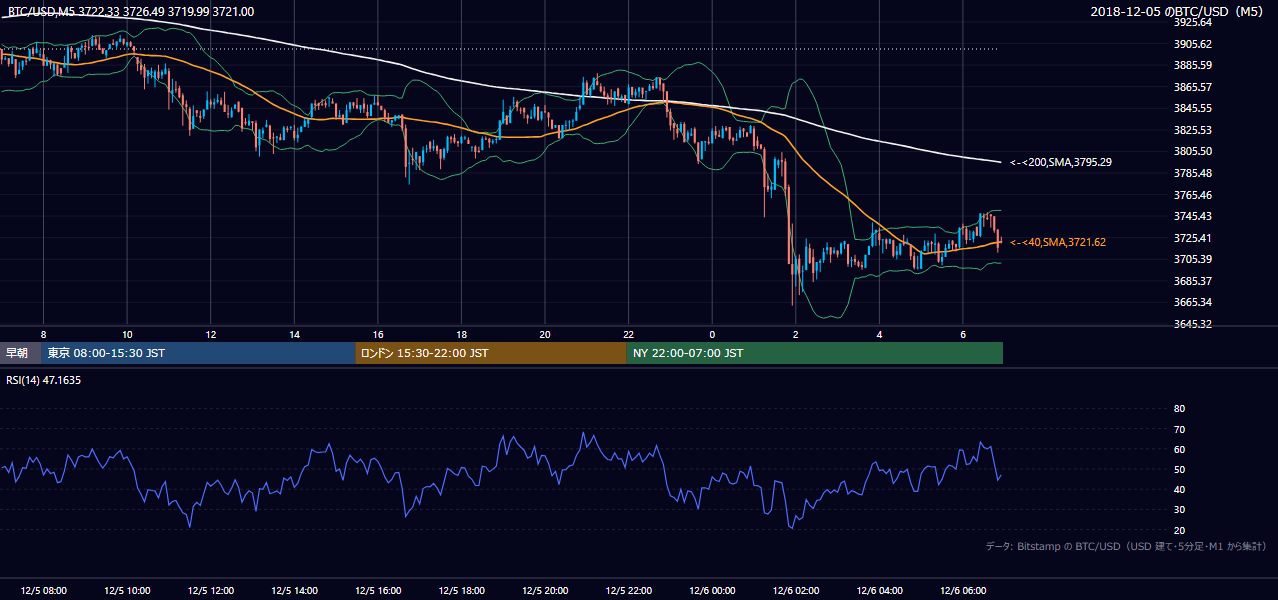Click the 12/5 08:00 date label

43,591
